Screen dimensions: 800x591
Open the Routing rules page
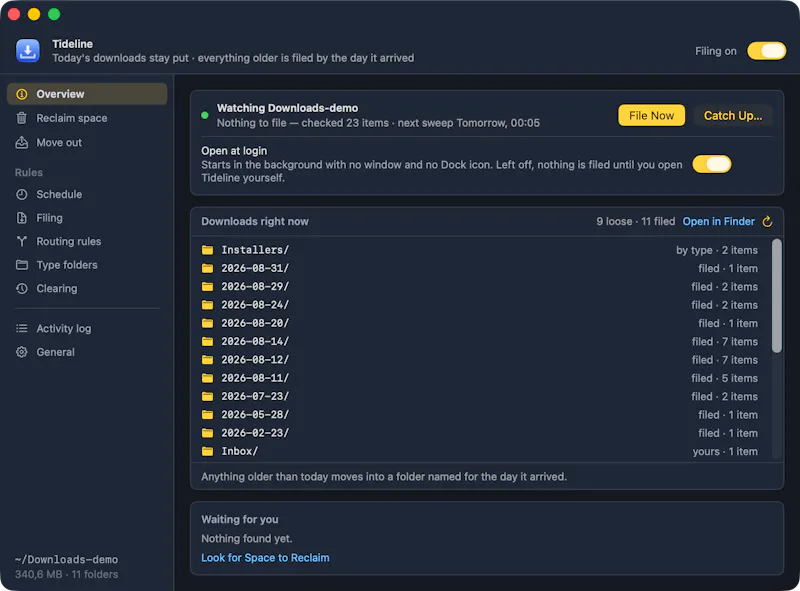point(87,241)
